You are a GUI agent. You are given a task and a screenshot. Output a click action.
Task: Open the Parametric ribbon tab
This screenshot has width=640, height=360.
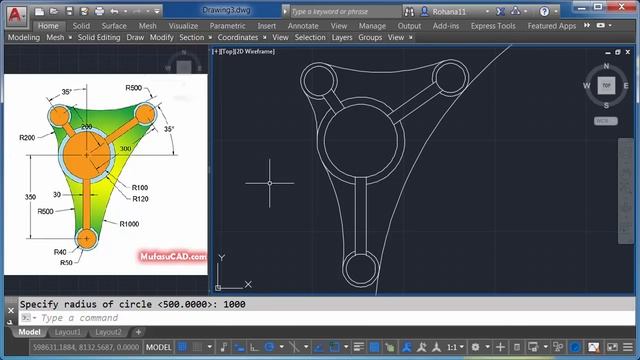(x=227, y=26)
